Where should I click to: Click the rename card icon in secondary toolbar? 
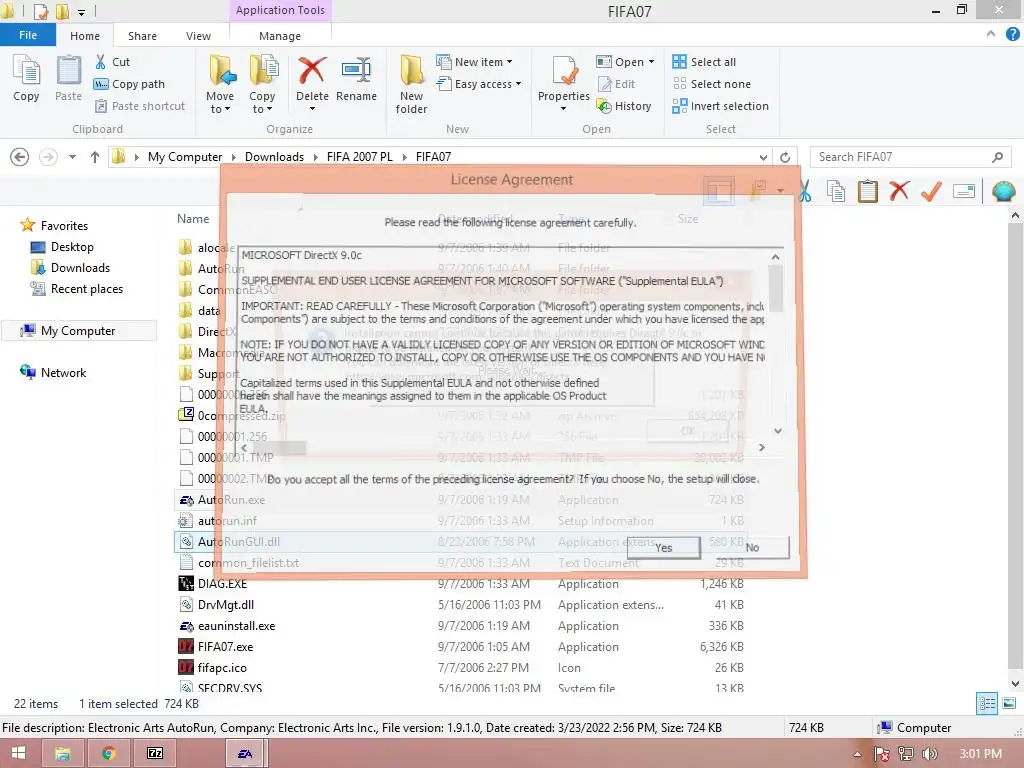[964, 191]
